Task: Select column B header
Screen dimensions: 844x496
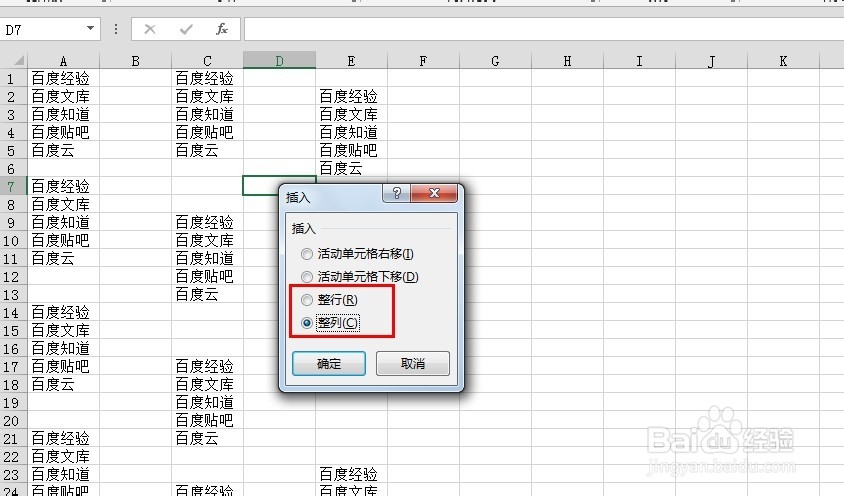Action: click(x=136, y=61)
